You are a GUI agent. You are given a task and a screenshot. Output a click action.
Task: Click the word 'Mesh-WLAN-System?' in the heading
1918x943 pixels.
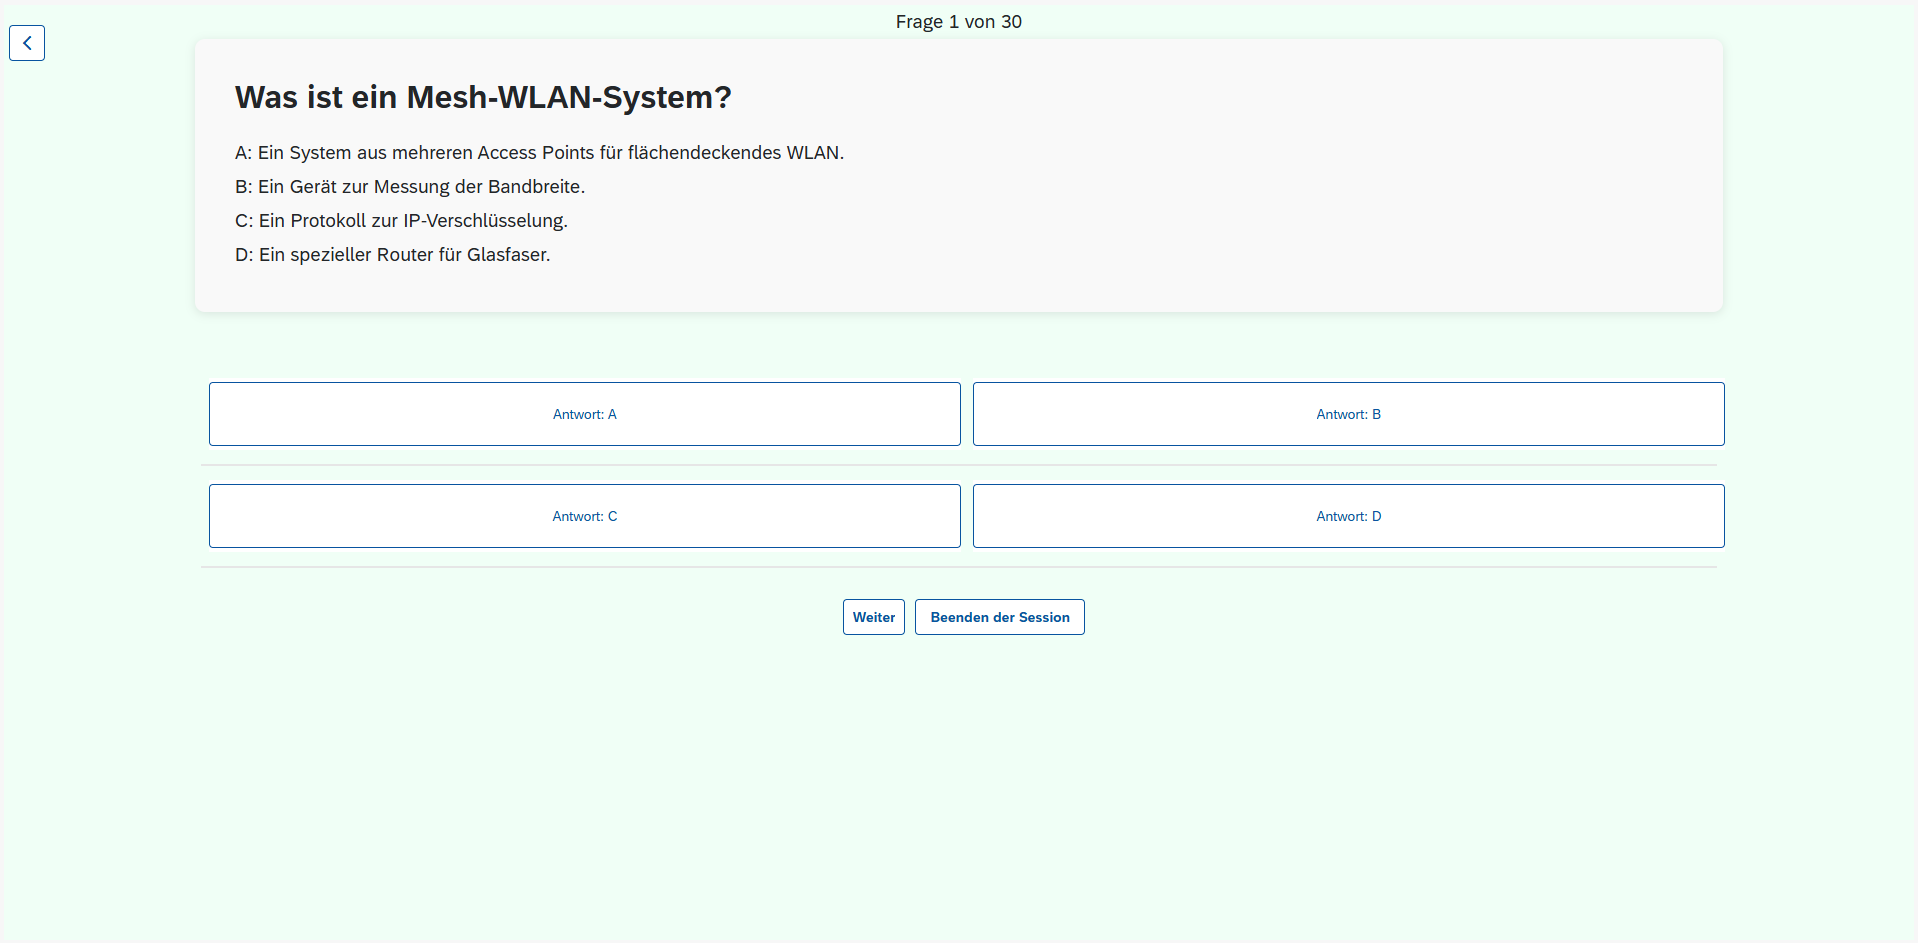click(569, 97)
